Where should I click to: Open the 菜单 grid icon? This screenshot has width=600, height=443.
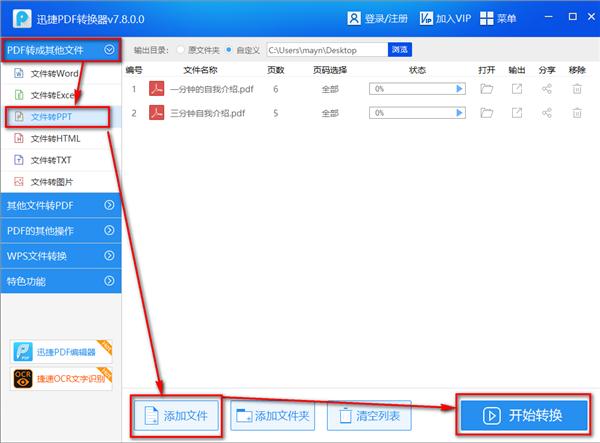(486, 18)
